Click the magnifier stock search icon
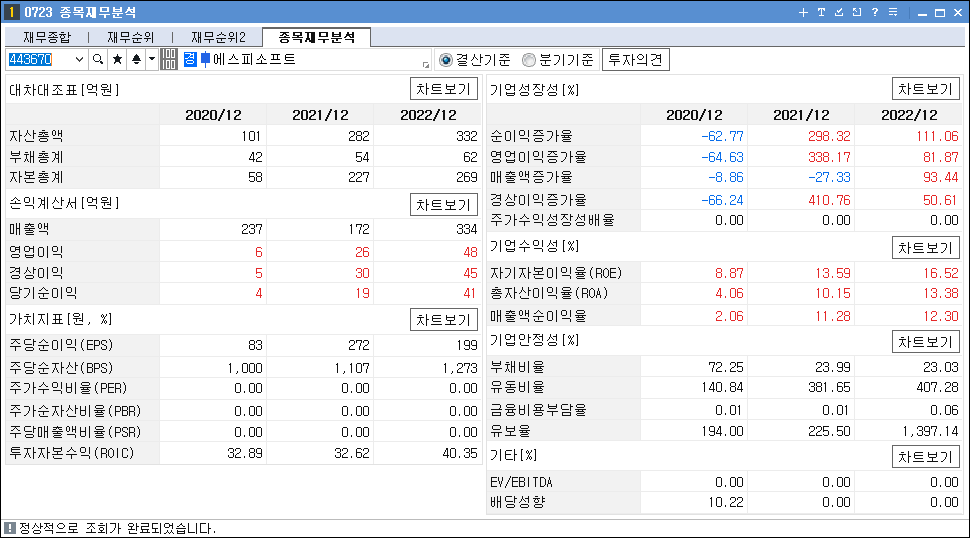970x538 pixels. (98, 59)
